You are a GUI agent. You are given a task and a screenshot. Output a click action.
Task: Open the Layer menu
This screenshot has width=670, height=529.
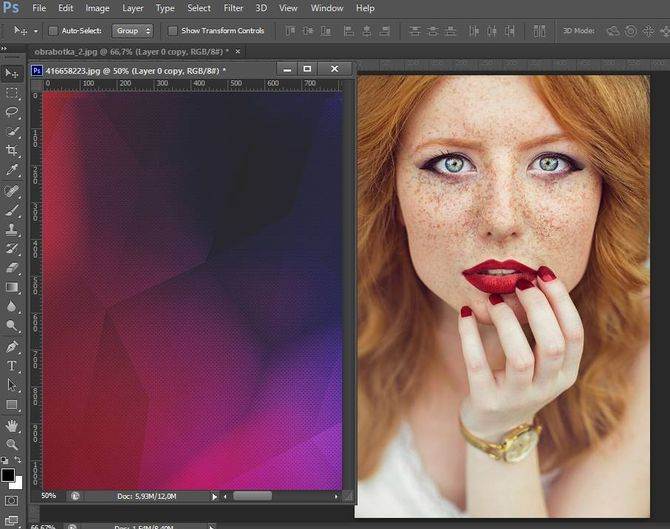132,8
